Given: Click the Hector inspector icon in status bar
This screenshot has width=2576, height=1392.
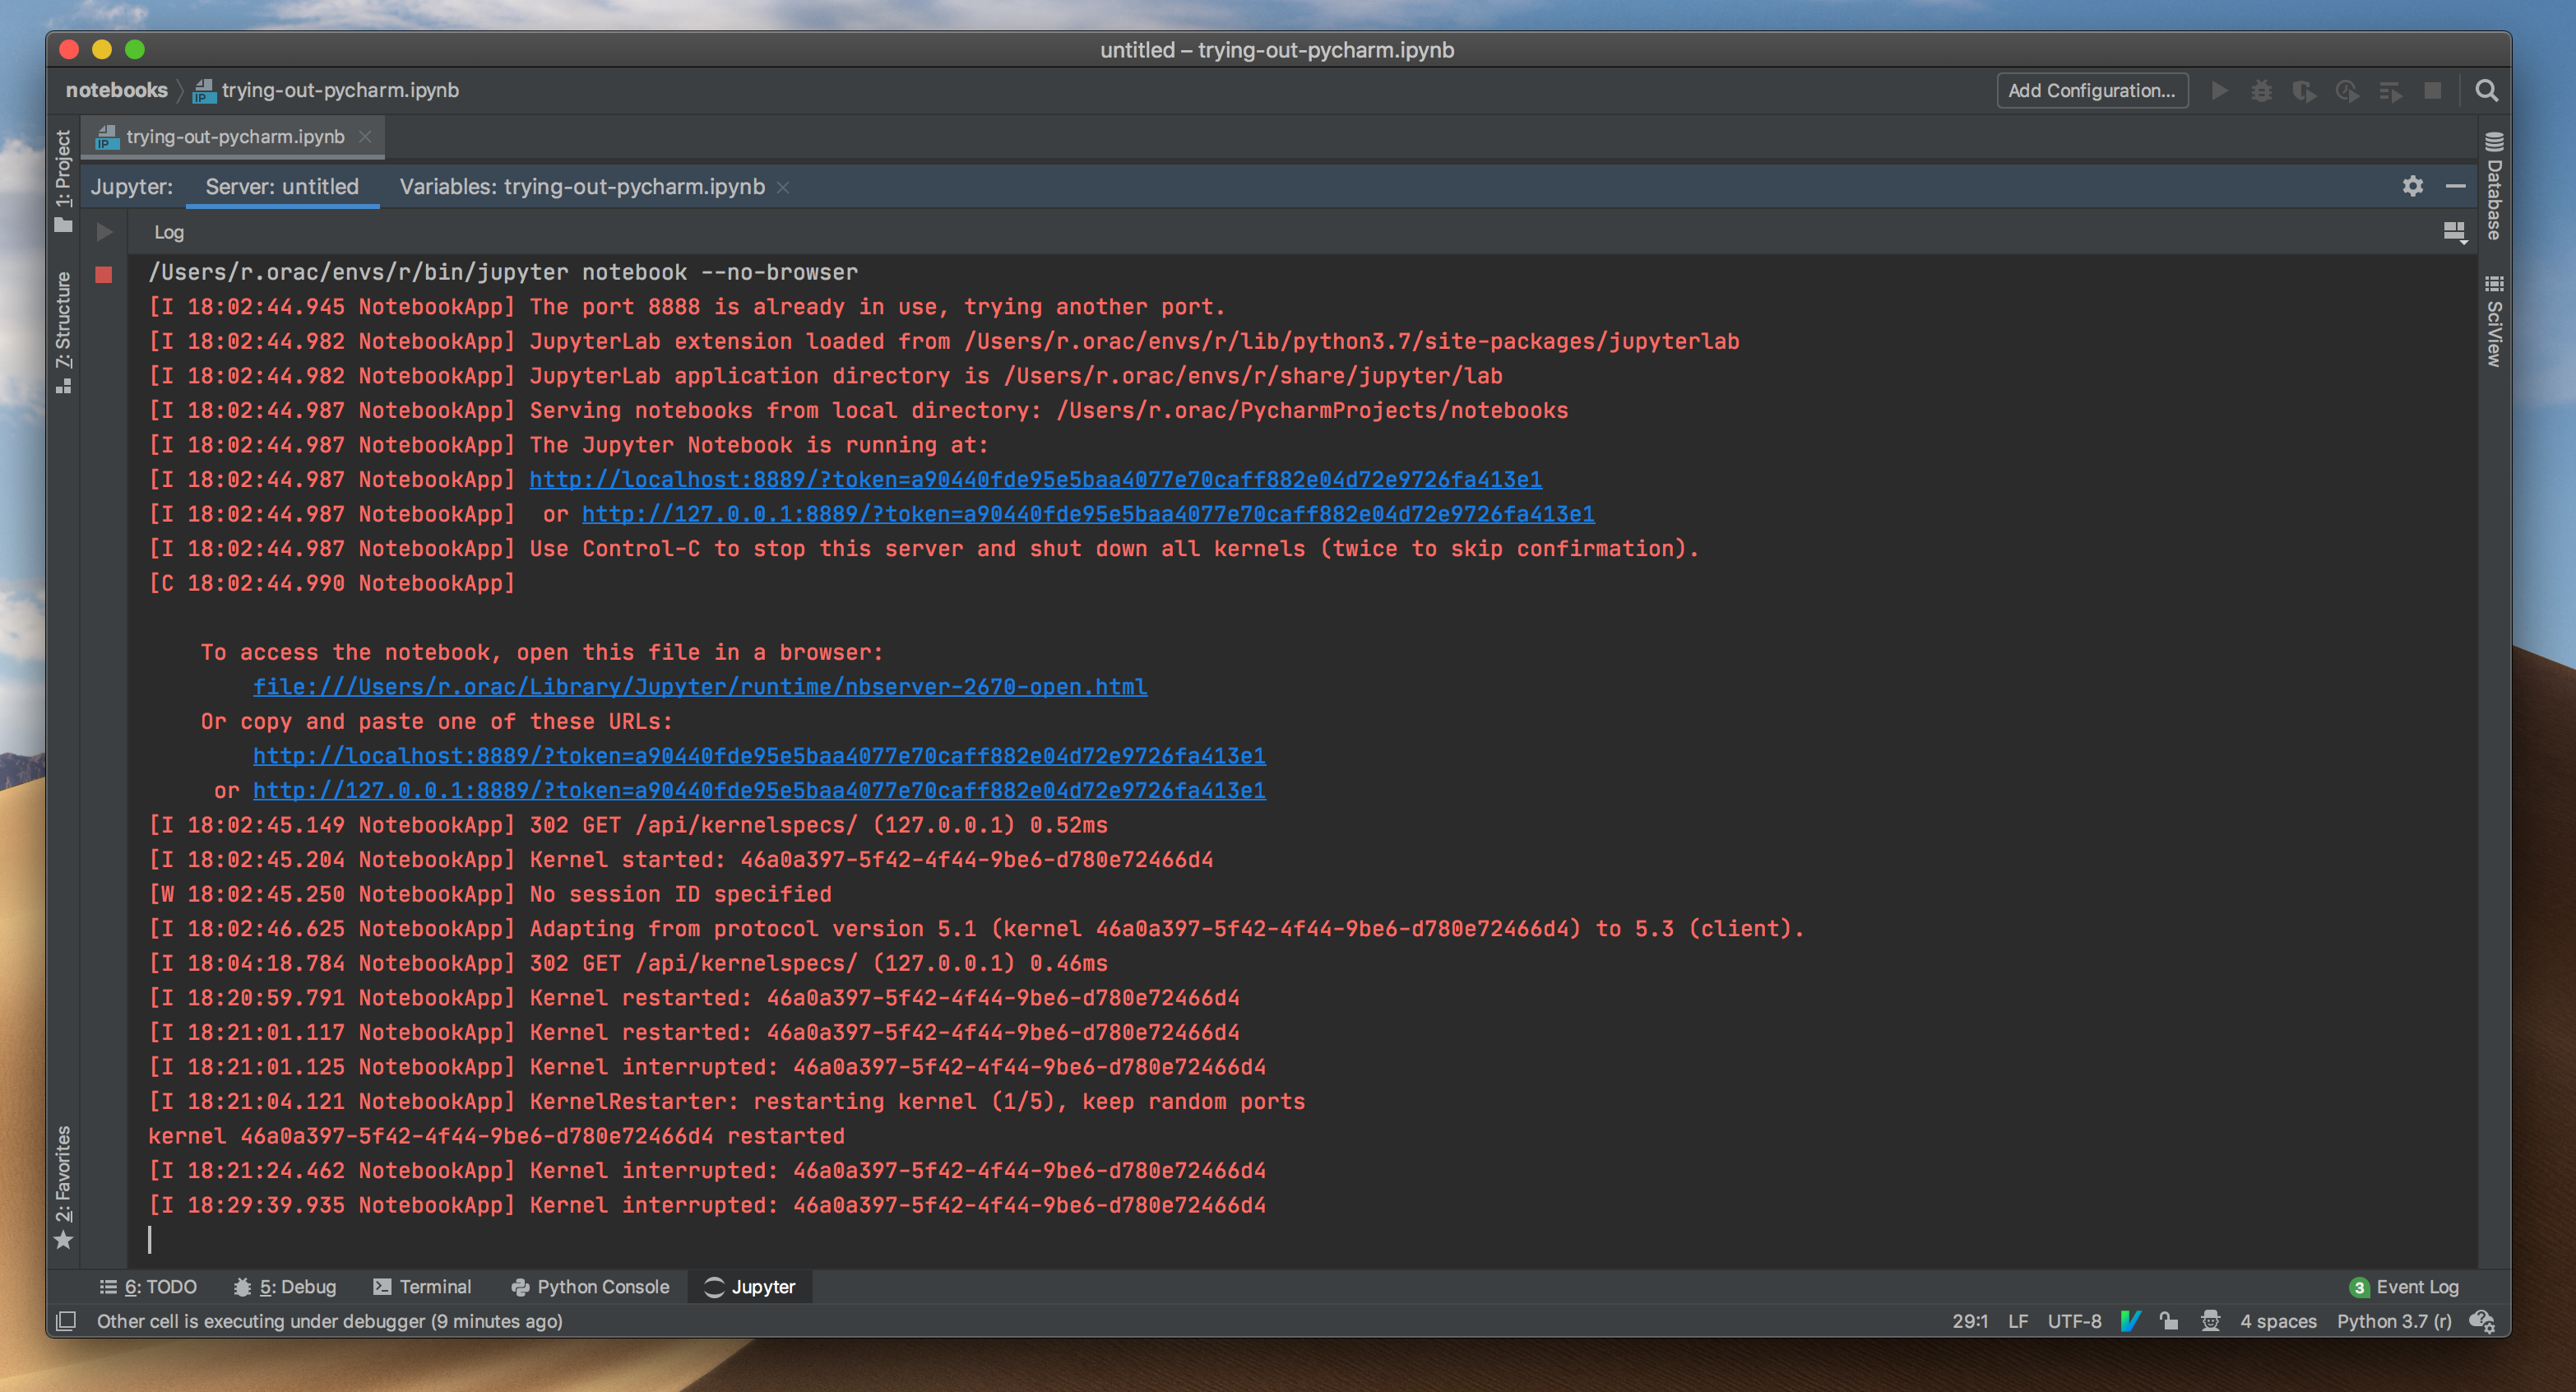Looking at the screenshot, I should coord(2210,1321).
